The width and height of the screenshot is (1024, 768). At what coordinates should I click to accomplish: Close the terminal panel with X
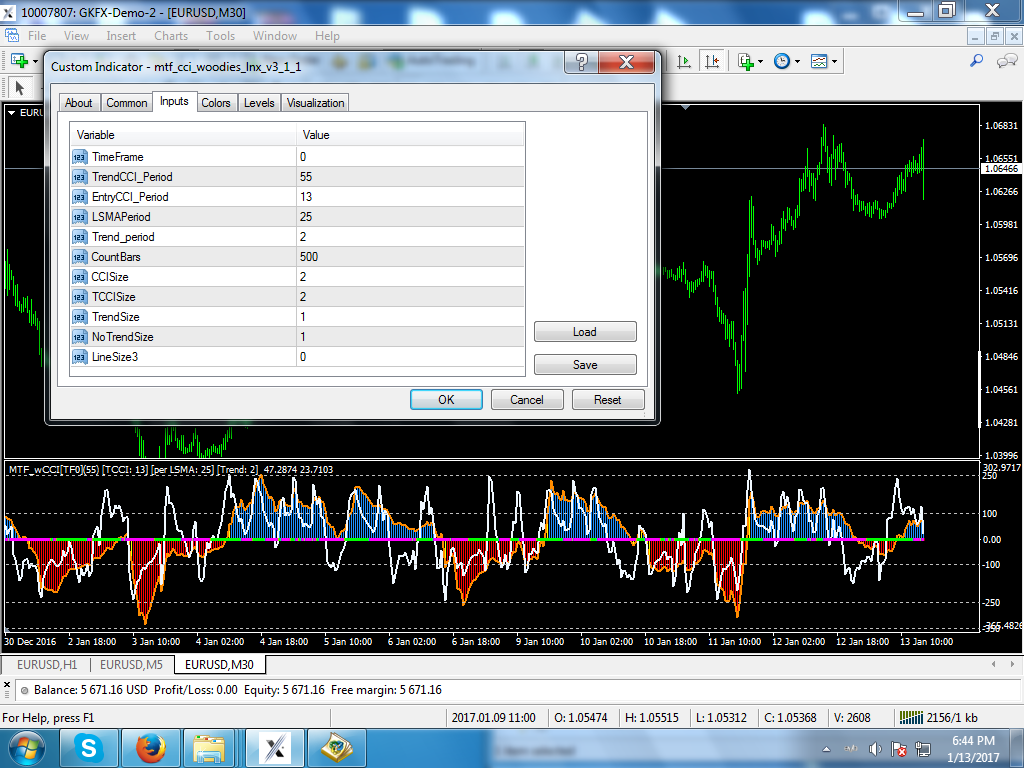[x=7, y=684]
